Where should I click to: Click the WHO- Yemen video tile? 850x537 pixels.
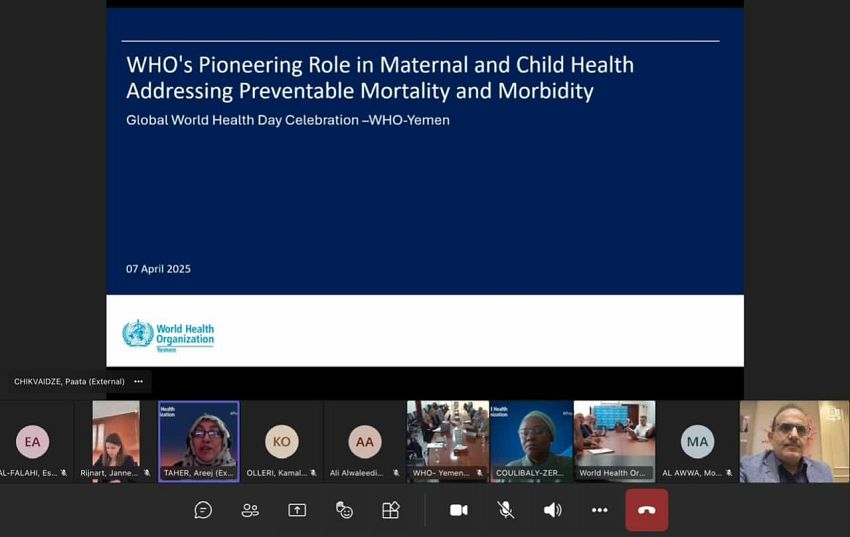(x=447, y=440)
